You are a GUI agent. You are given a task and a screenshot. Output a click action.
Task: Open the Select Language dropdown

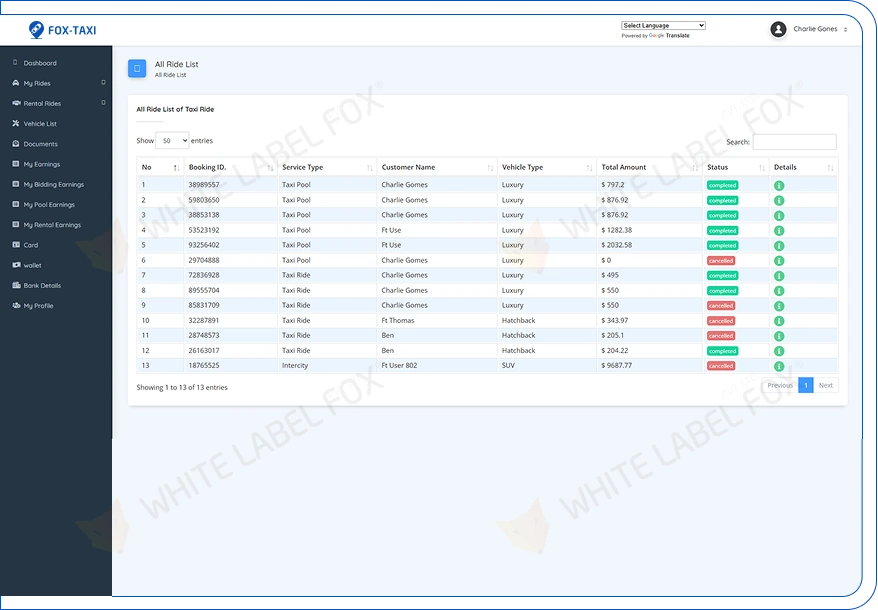pyautogui.click(x=663, y=26)
